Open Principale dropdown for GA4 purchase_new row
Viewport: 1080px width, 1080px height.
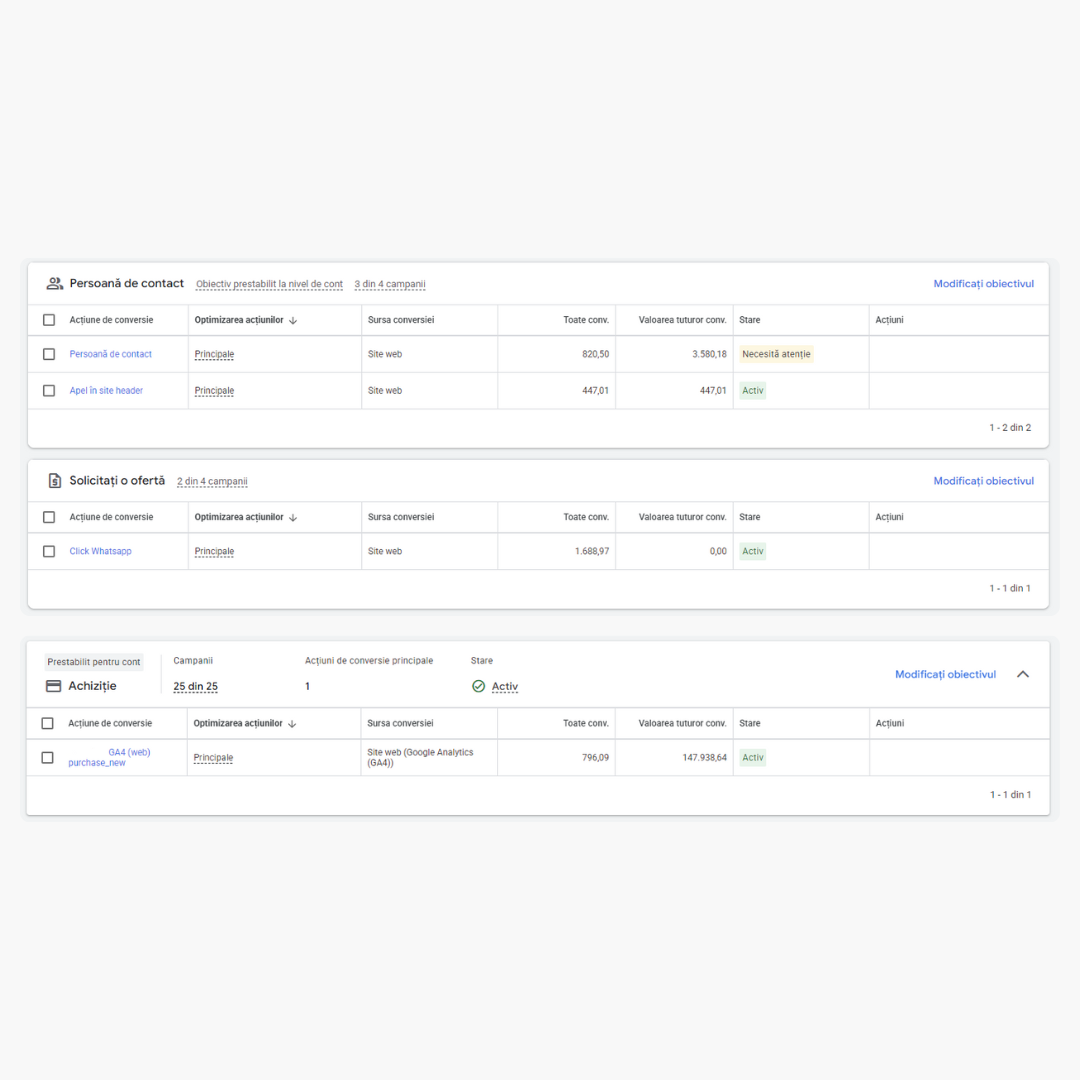pos(213,758)
